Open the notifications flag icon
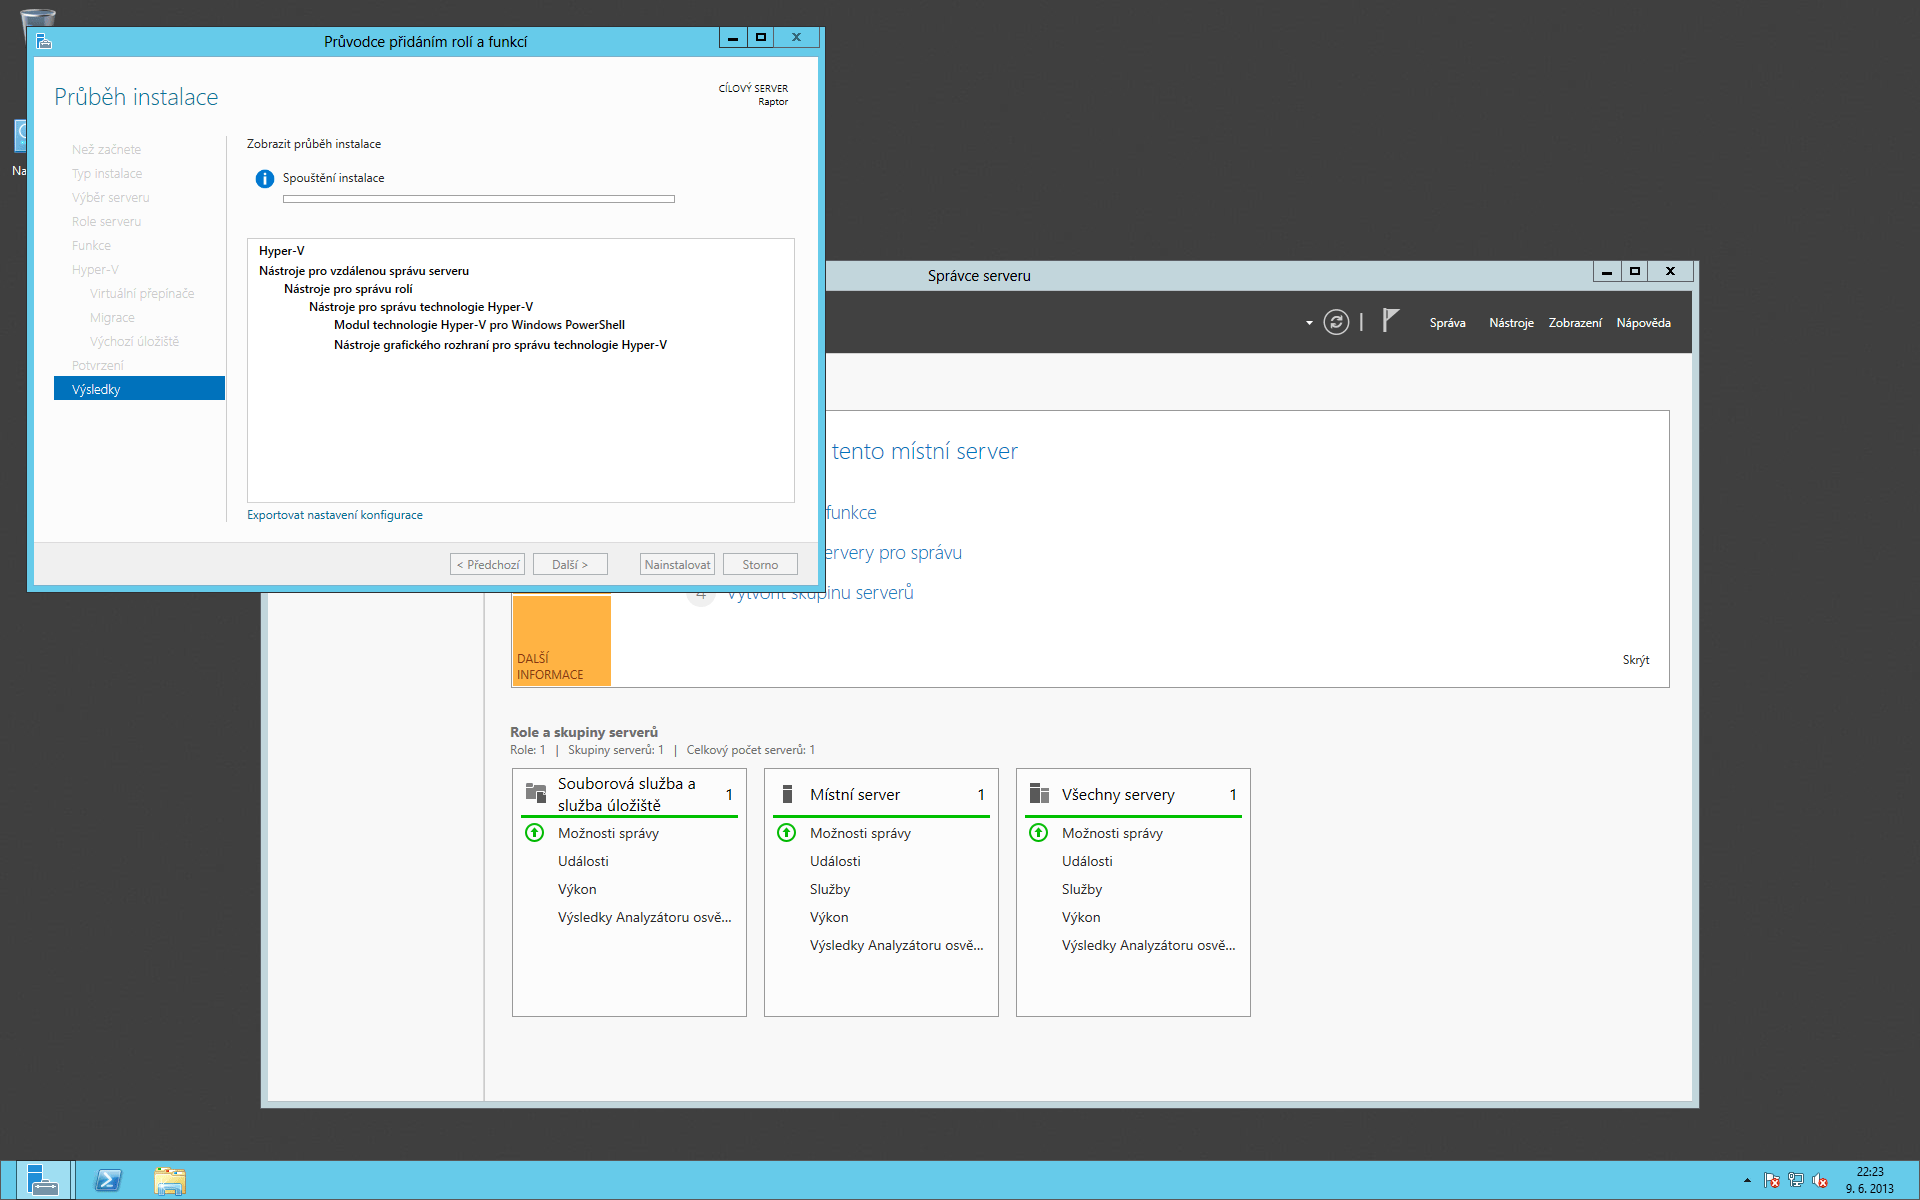This screenshot has width=1920, height=1200. 1390,320
